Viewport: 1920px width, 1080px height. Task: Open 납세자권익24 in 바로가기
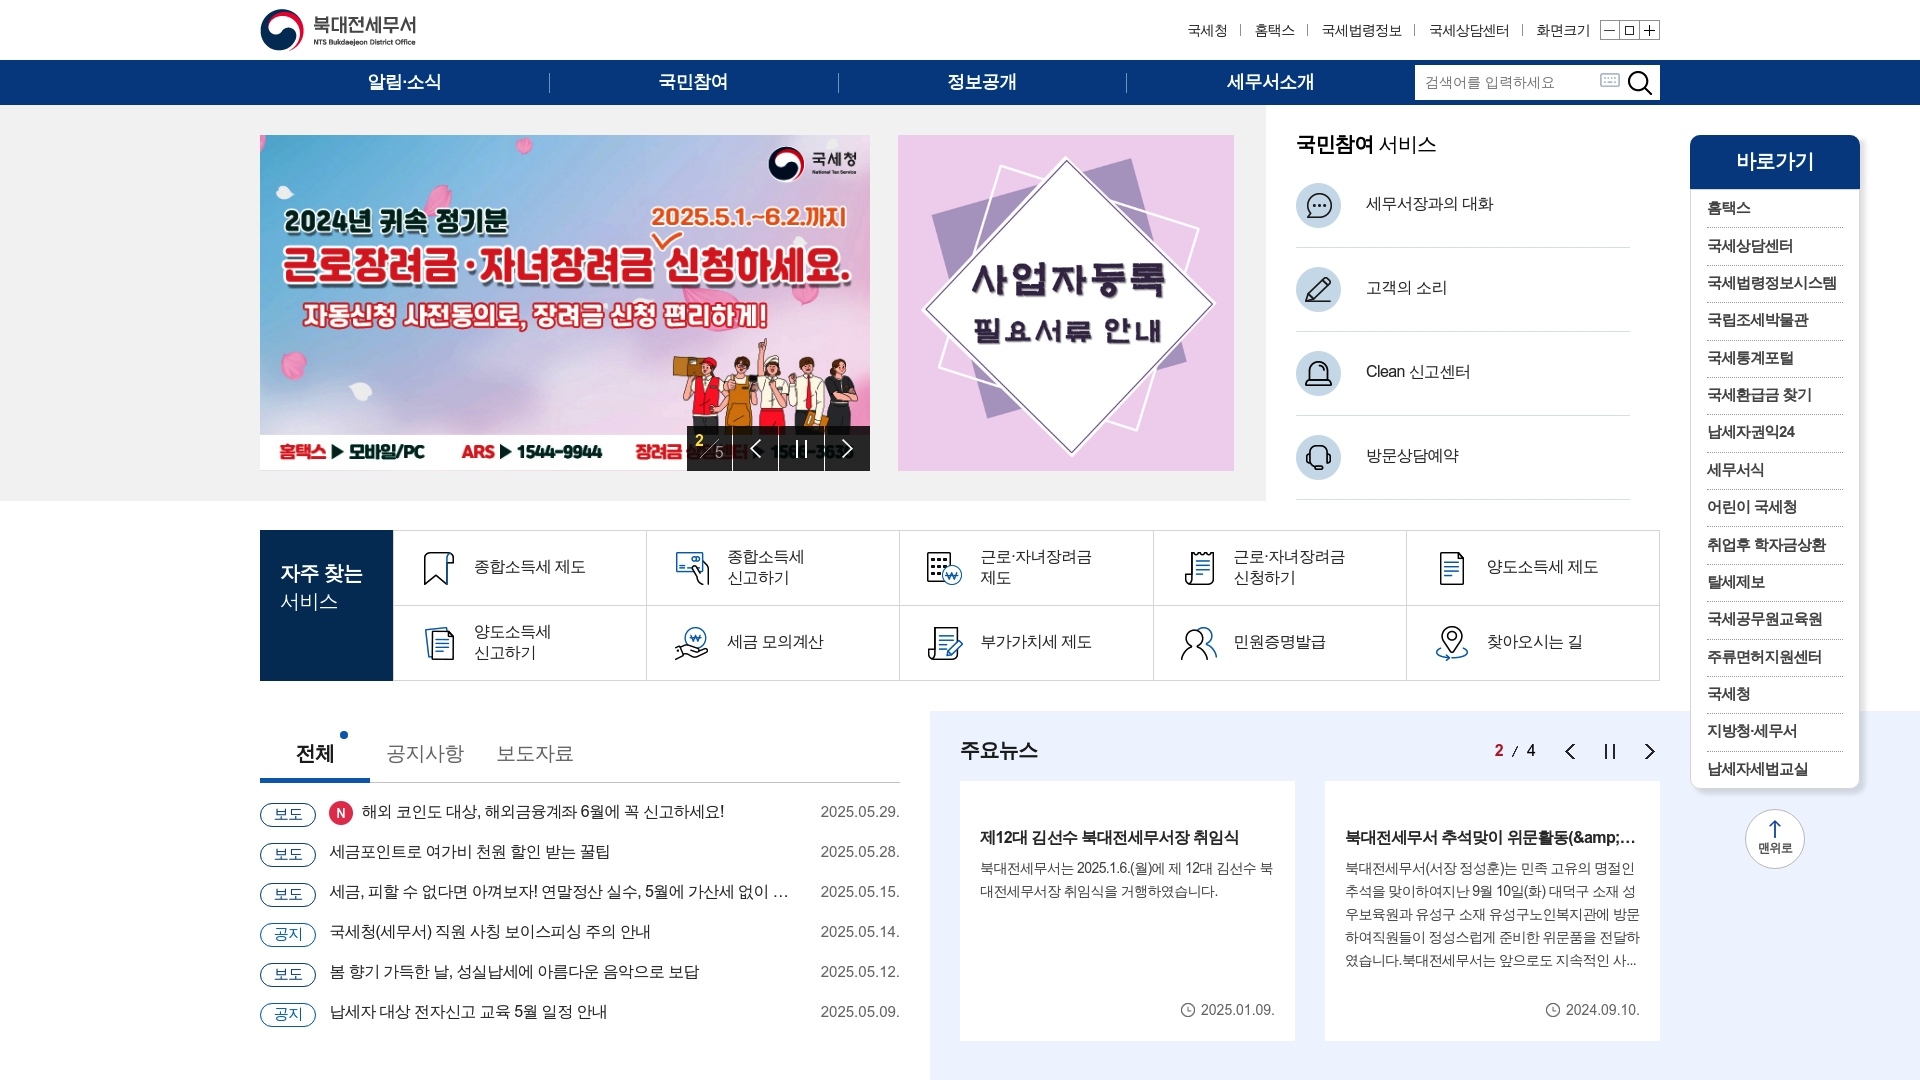click(1750, 432)
